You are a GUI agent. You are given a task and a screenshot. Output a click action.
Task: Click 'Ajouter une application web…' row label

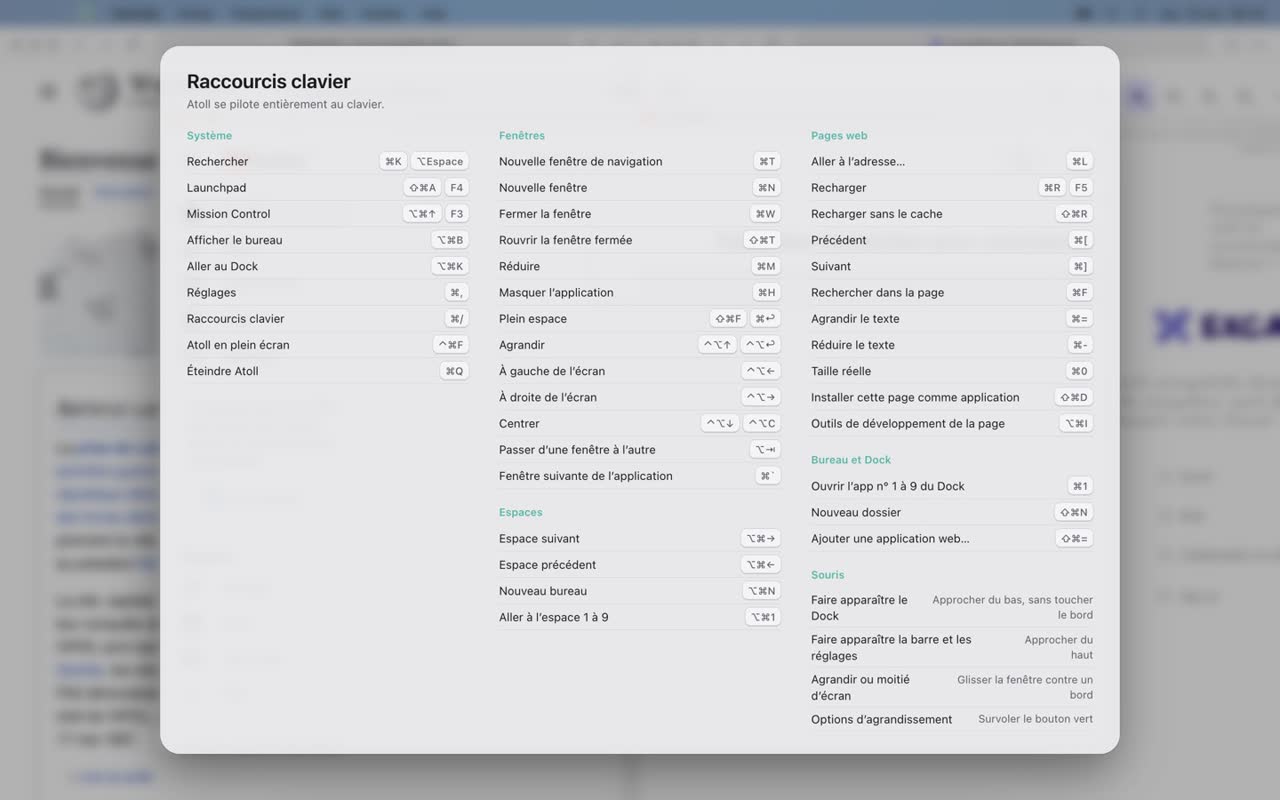[890, 538]
